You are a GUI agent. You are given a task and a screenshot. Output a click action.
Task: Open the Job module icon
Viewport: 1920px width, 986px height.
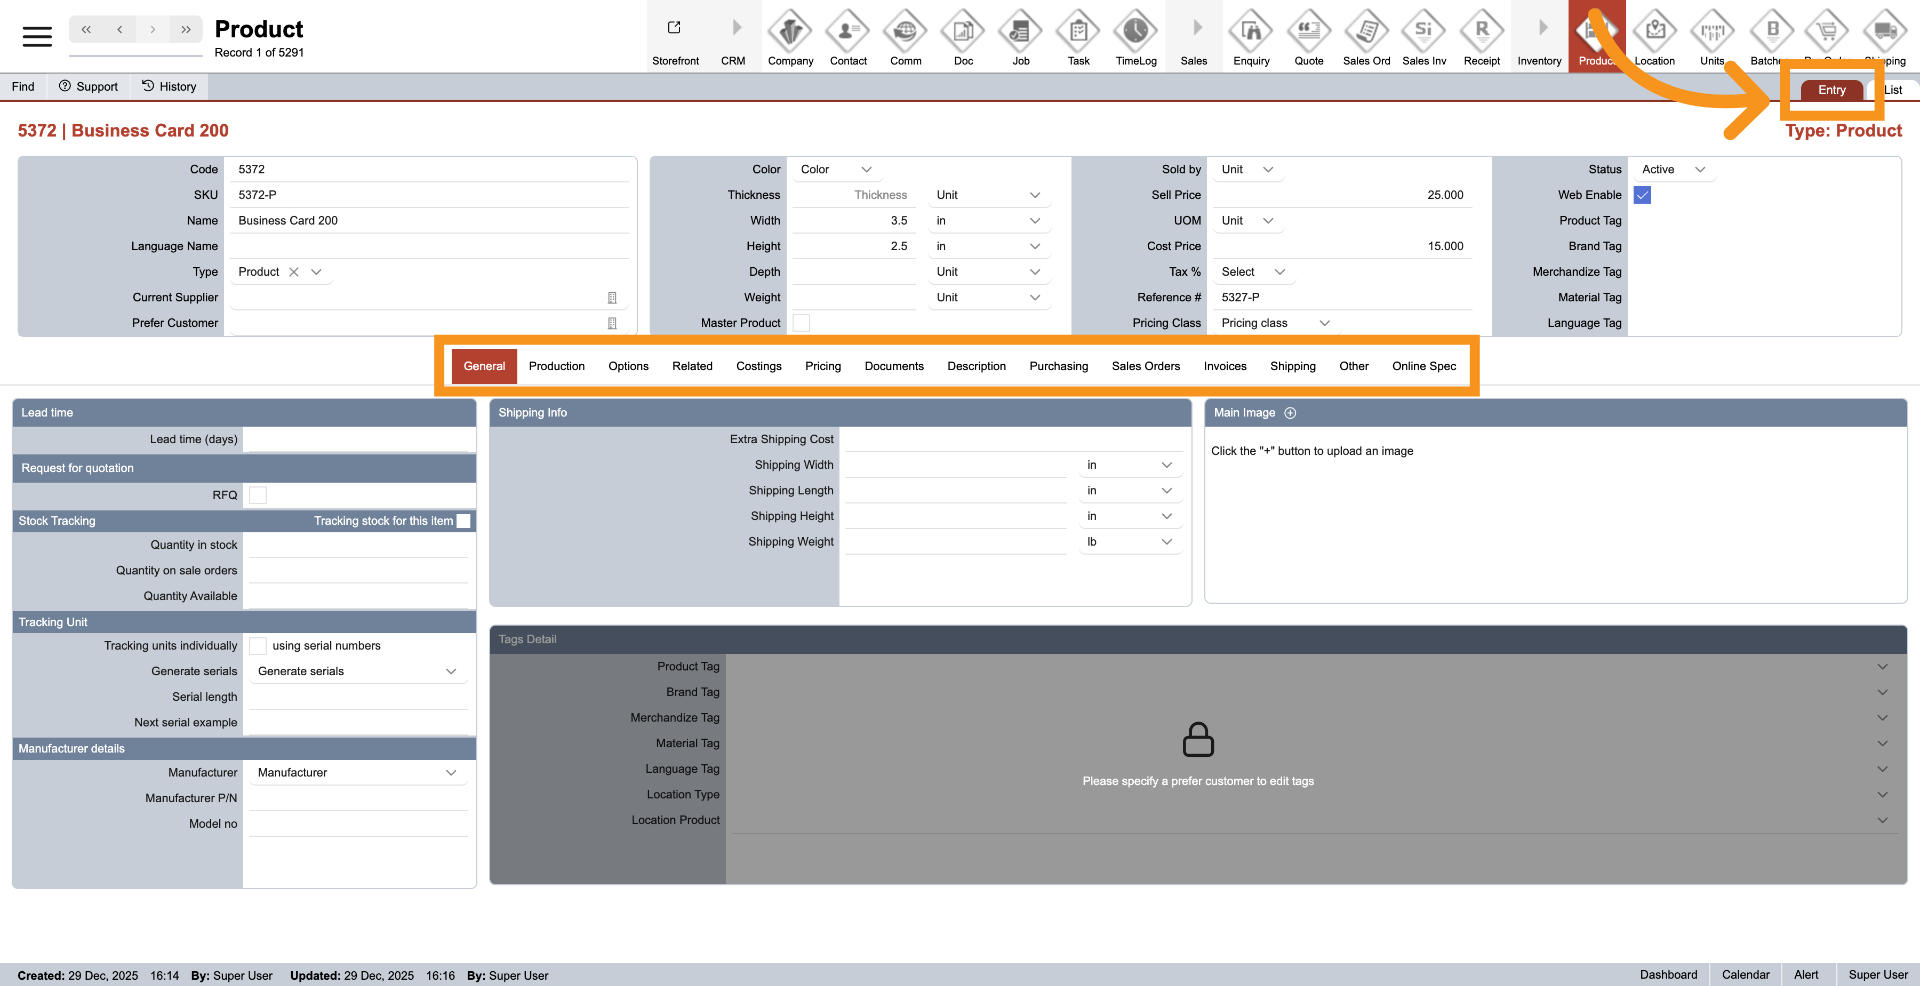click(1020, 32)
